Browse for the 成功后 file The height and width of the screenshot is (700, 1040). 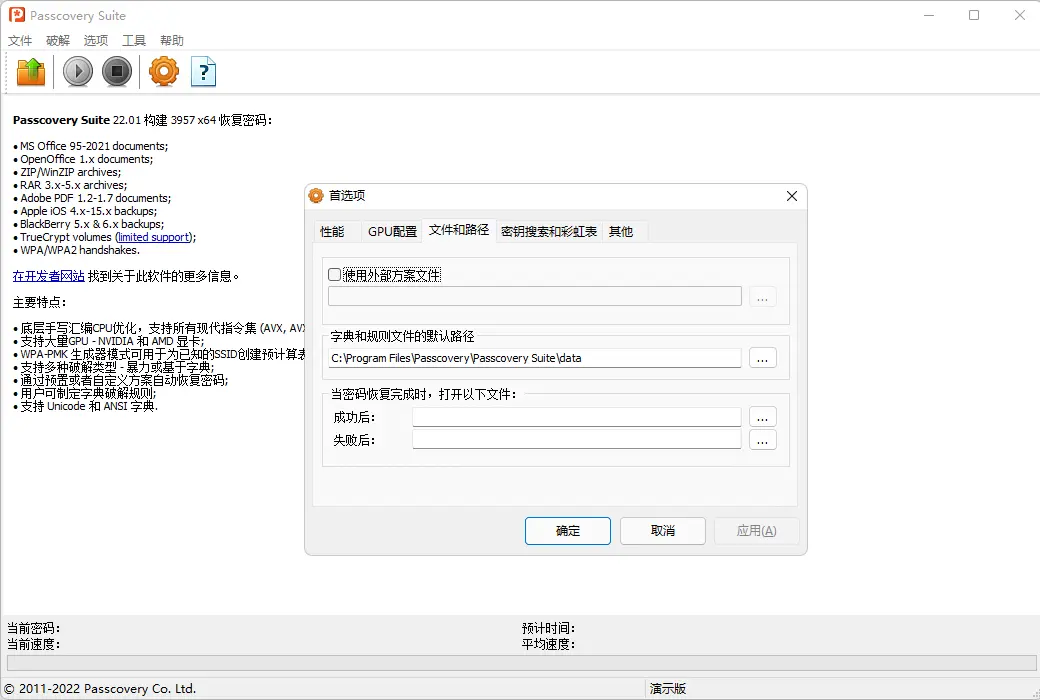(x=763, y=417)
